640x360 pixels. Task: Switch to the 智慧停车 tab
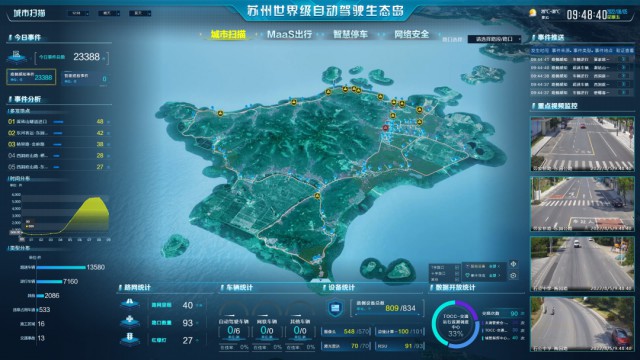tap(350, 34)
